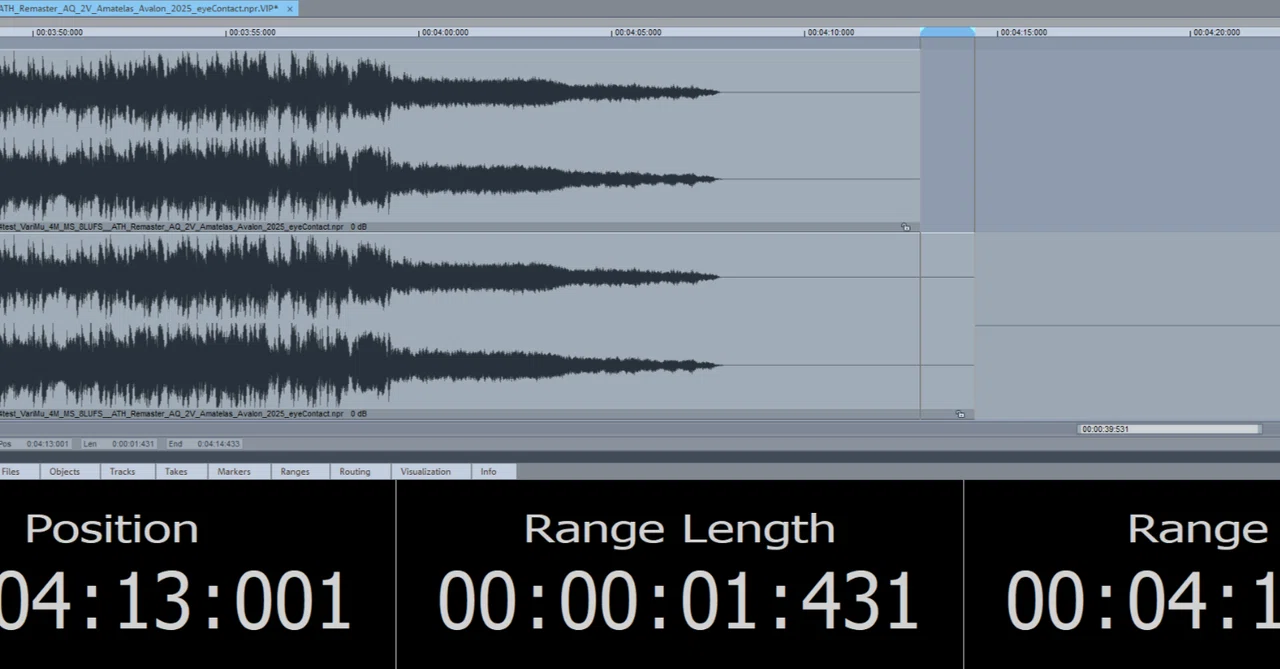Click the horizontal scrollbar showing 00:00:39:531

(x=1169, y=429)
